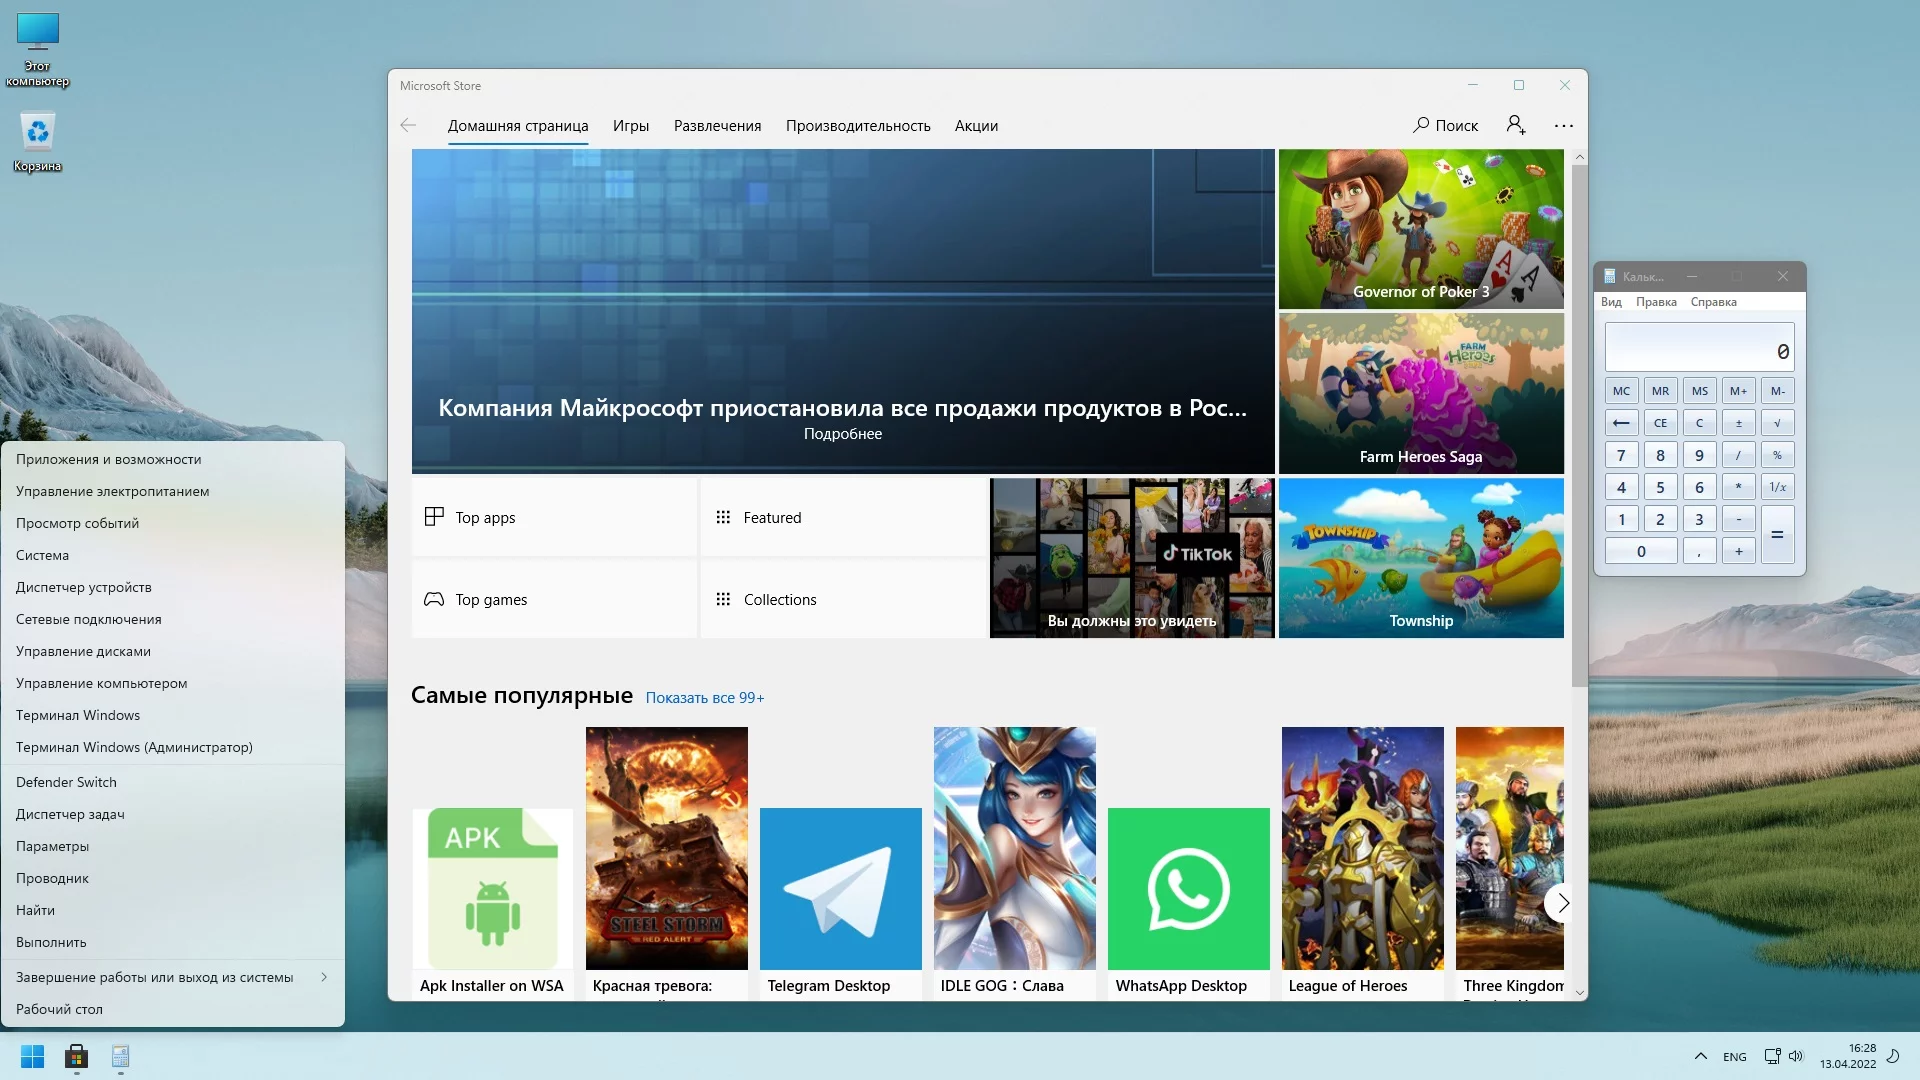The width and height of the screenshot is (1920, 1080).
Task: Open the account sign-in person icon
Action: 1516,125
